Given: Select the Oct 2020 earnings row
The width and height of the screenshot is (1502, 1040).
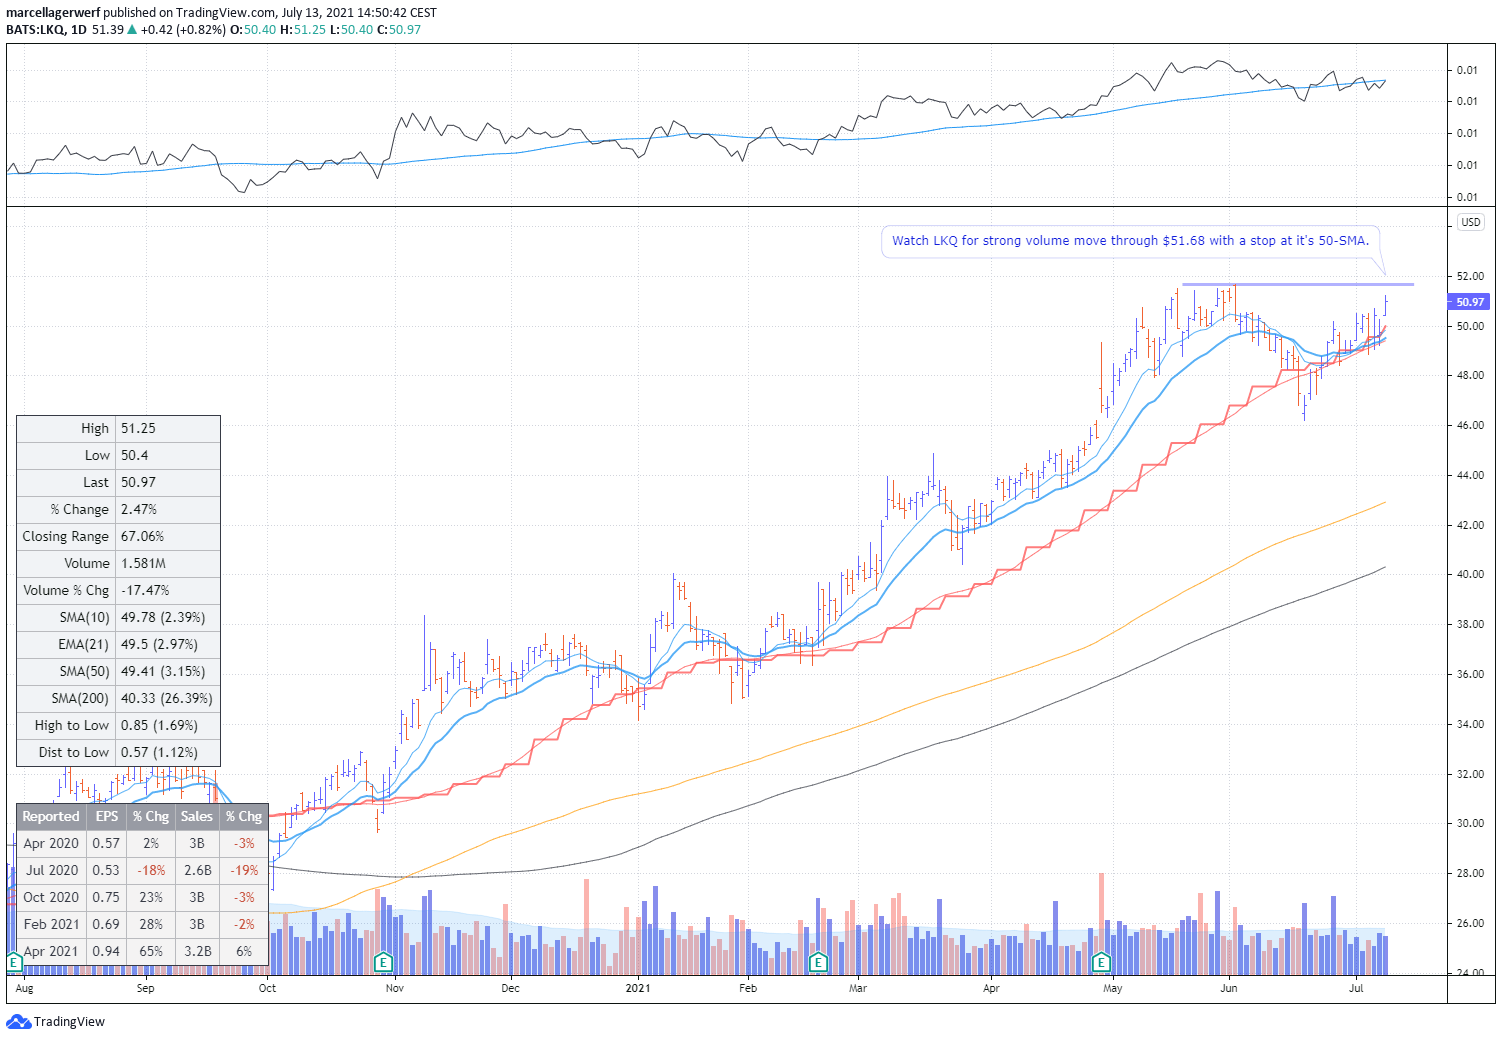Looking at the screenshot, I should pyautogui.click(x=142, y=897).
